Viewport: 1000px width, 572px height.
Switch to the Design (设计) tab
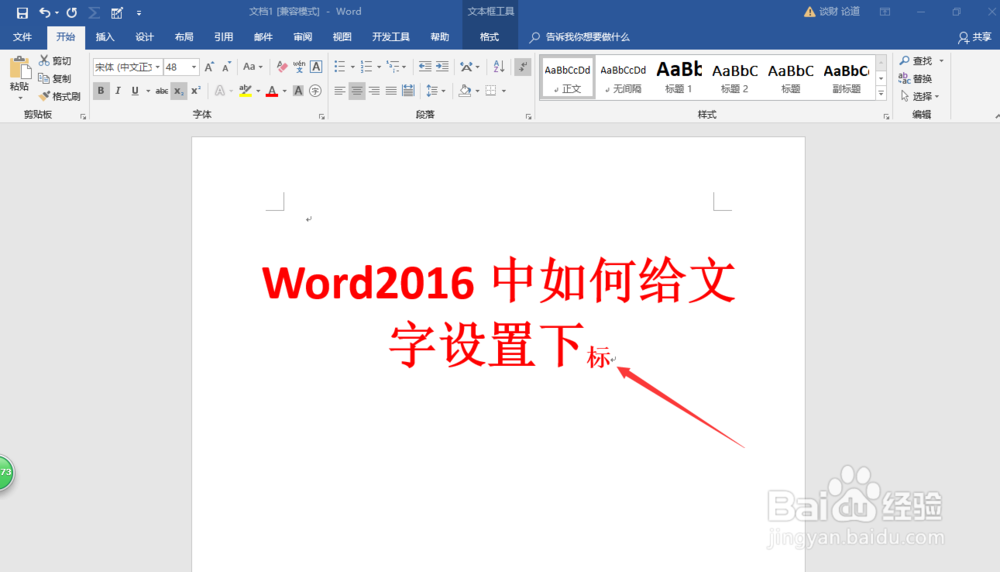coord(144,37)
